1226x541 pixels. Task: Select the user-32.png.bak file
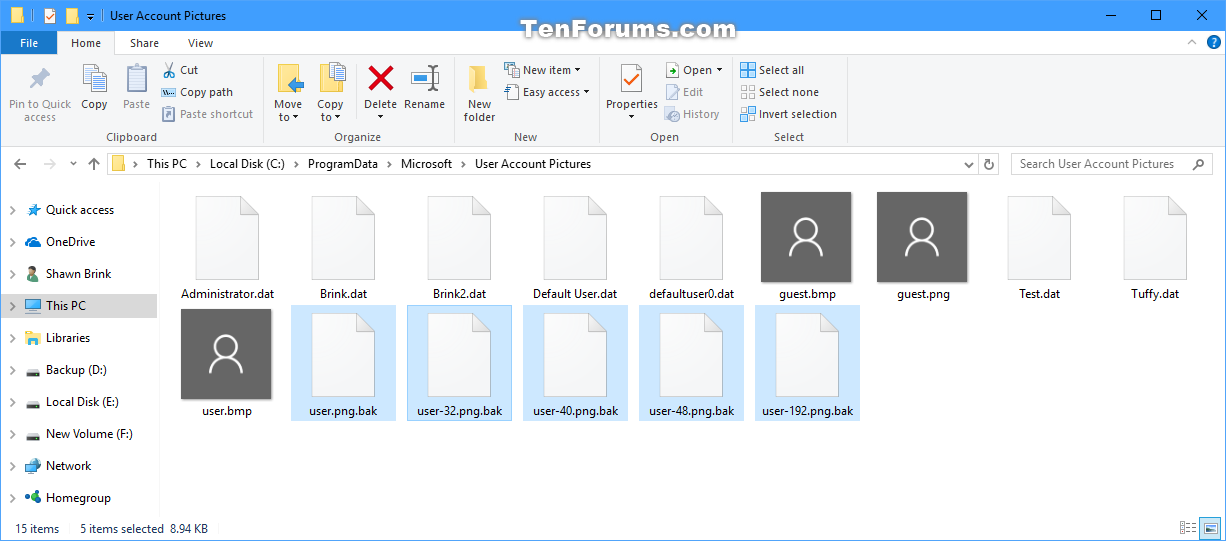[x=459, y=363]
